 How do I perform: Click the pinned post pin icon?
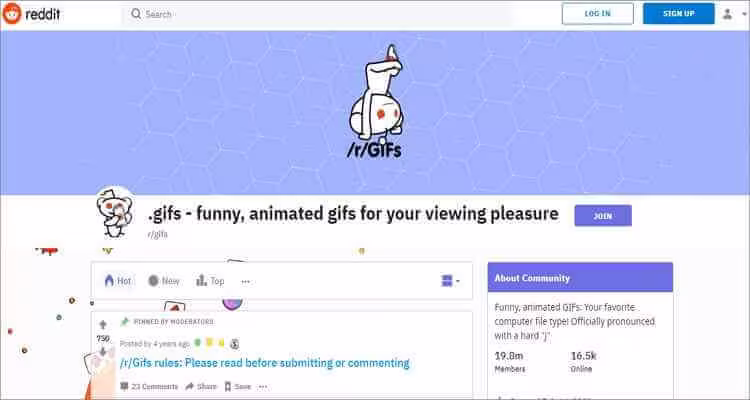pos(125,322)
